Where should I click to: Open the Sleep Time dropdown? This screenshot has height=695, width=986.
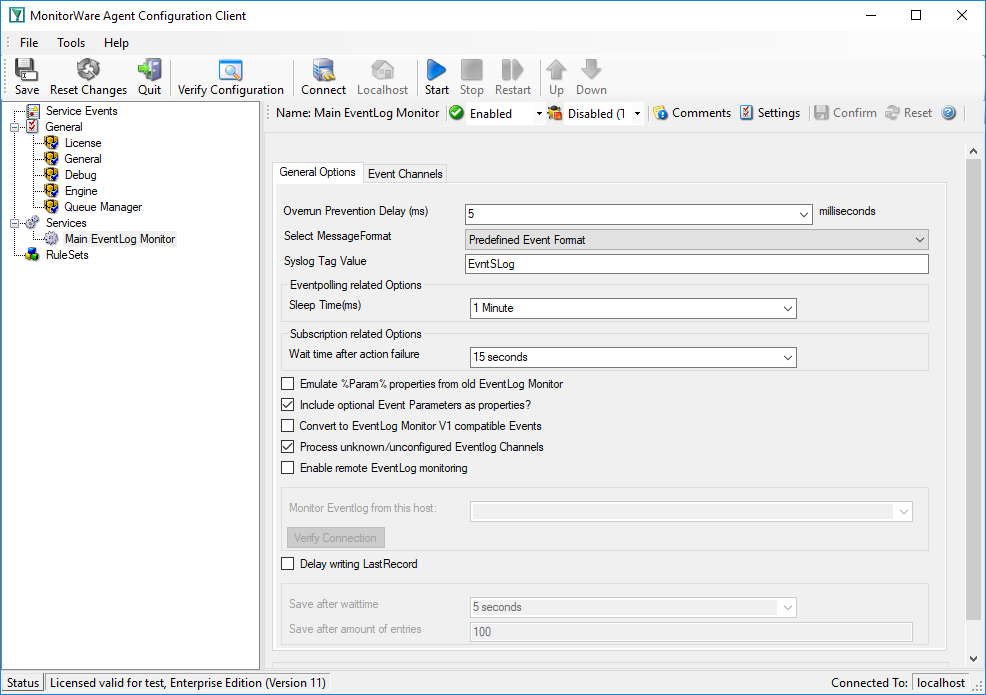pos(633,308)
